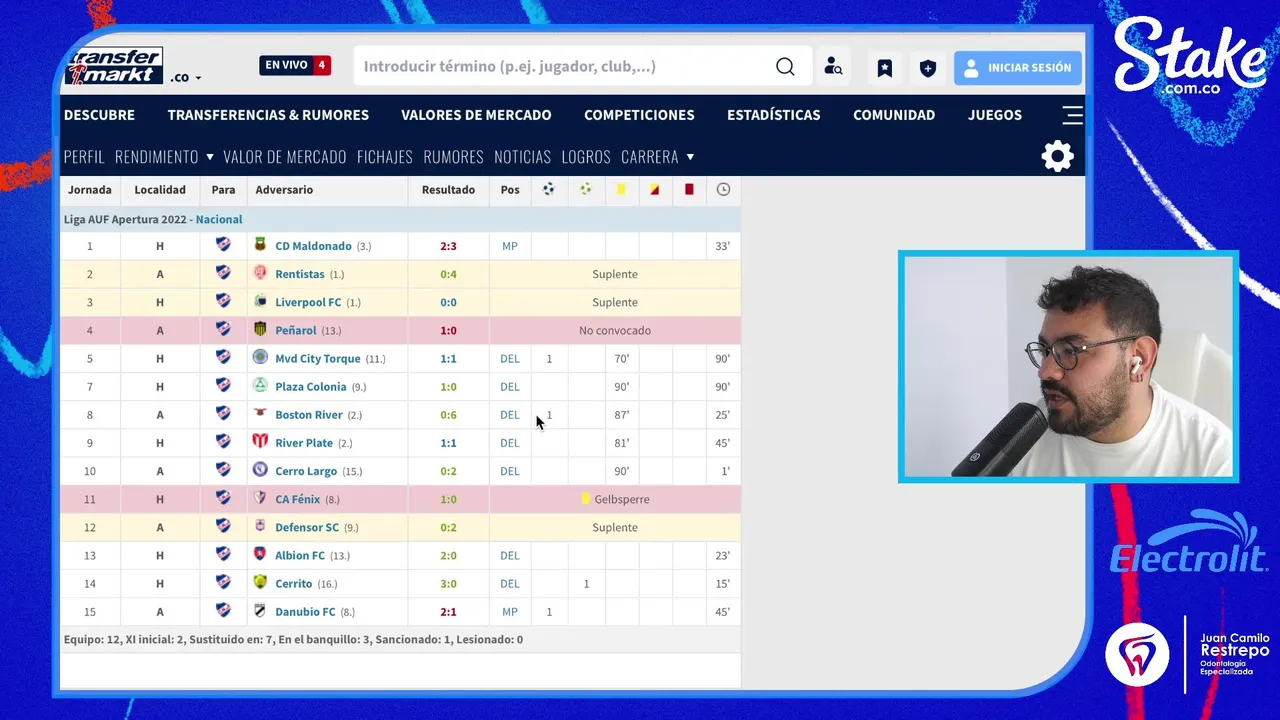Open the Rentistas club link
Screen dimensions: 1280x720
pos(300,274)
